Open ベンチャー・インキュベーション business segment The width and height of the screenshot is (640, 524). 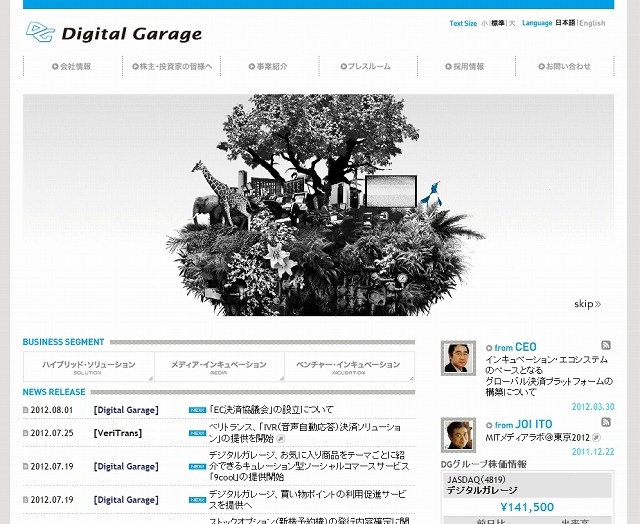(x=349, y=367)
